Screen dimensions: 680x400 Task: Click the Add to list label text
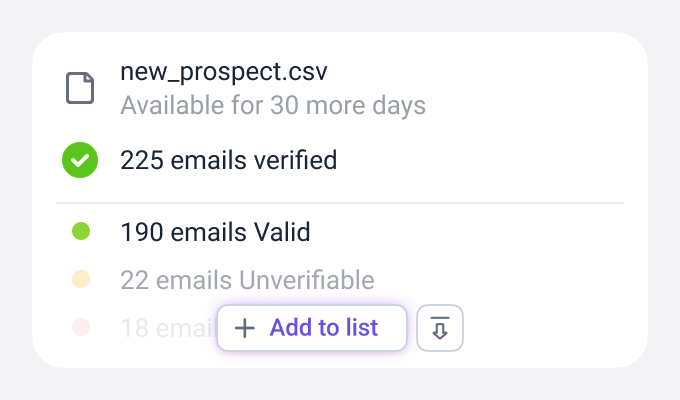(323, 328)
